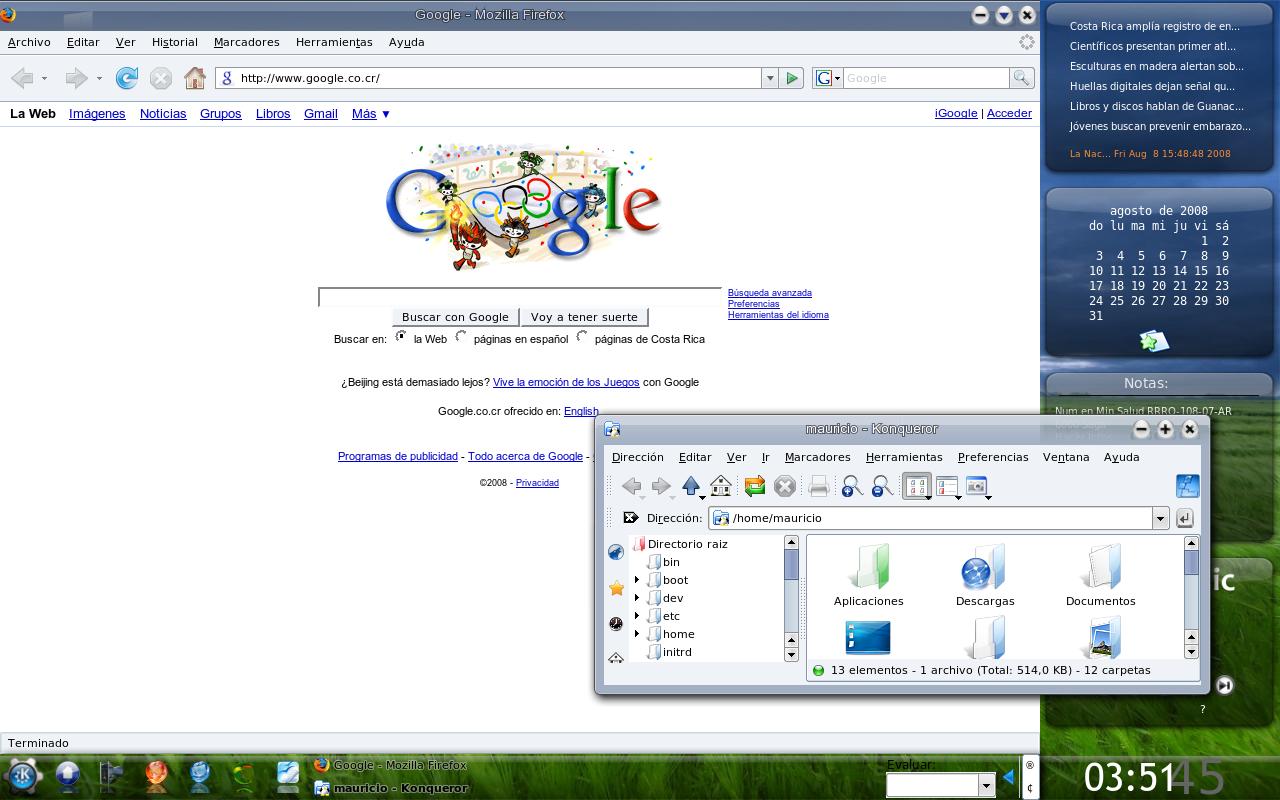Click the Firefox reload button

pos(127,78)
